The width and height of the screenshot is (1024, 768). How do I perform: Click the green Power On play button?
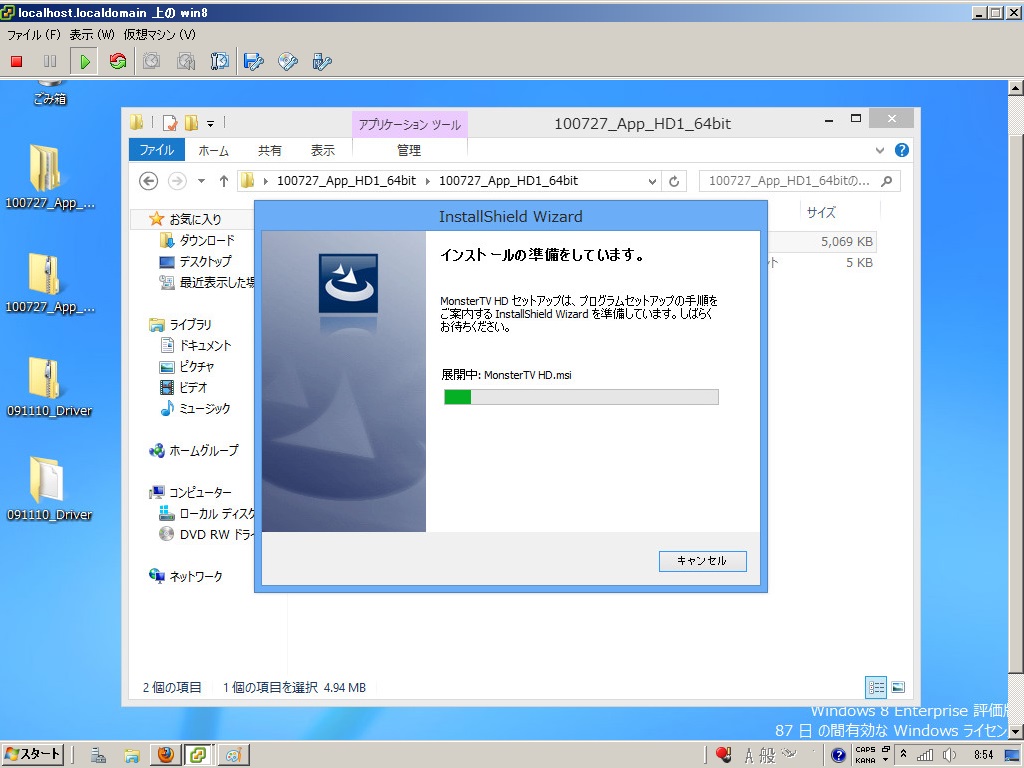[84, 61]
